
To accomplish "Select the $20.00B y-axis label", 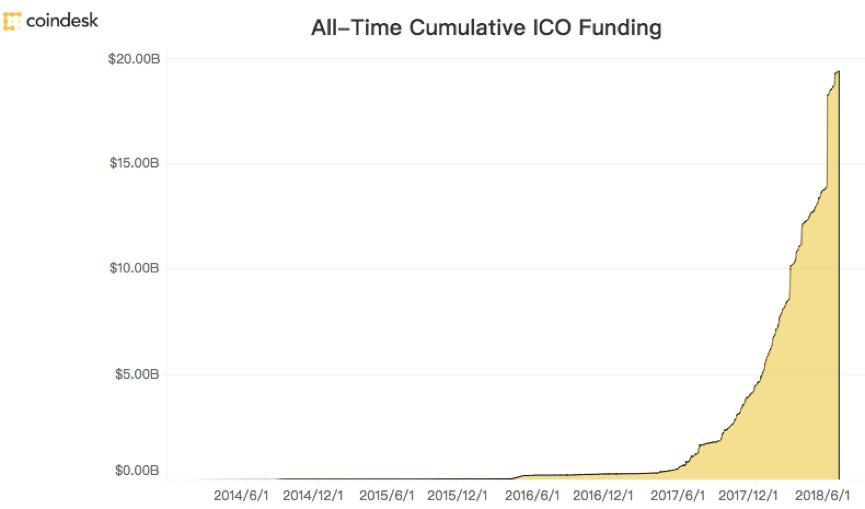I will coord(134,59).
